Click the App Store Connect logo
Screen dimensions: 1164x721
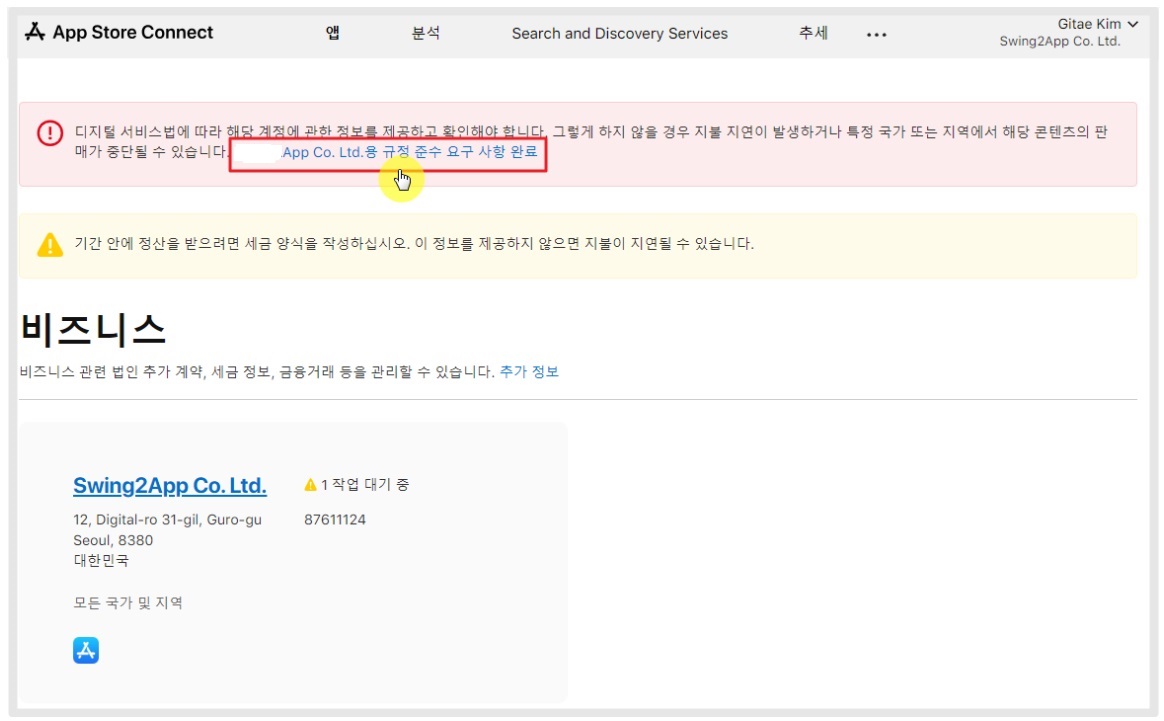pyautogui.click(x=119, y=32)
